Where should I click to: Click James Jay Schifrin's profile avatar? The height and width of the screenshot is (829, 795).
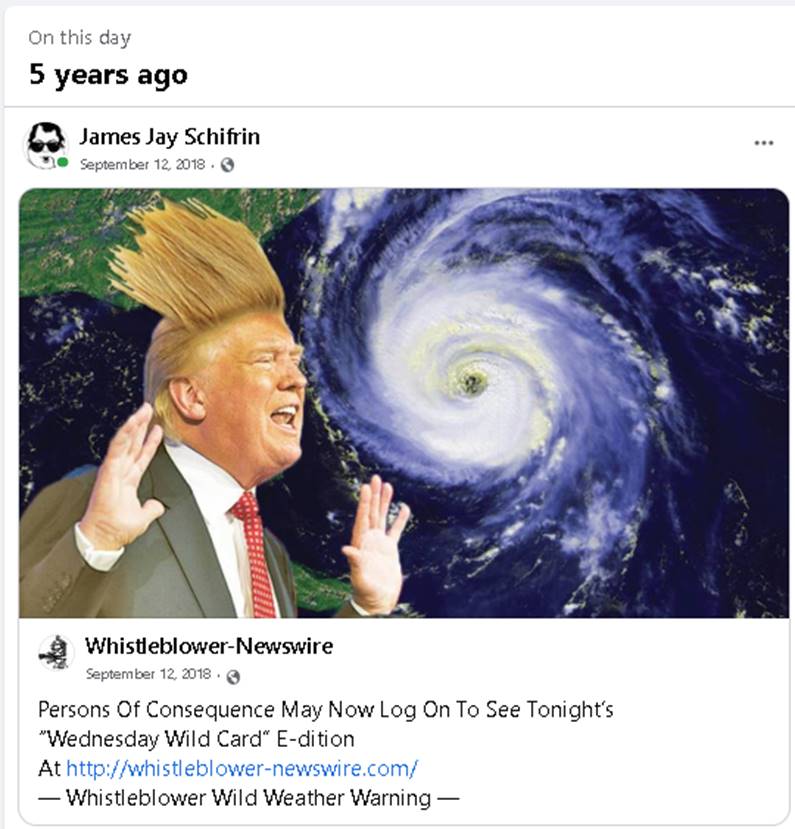click(x=47, y=145)
